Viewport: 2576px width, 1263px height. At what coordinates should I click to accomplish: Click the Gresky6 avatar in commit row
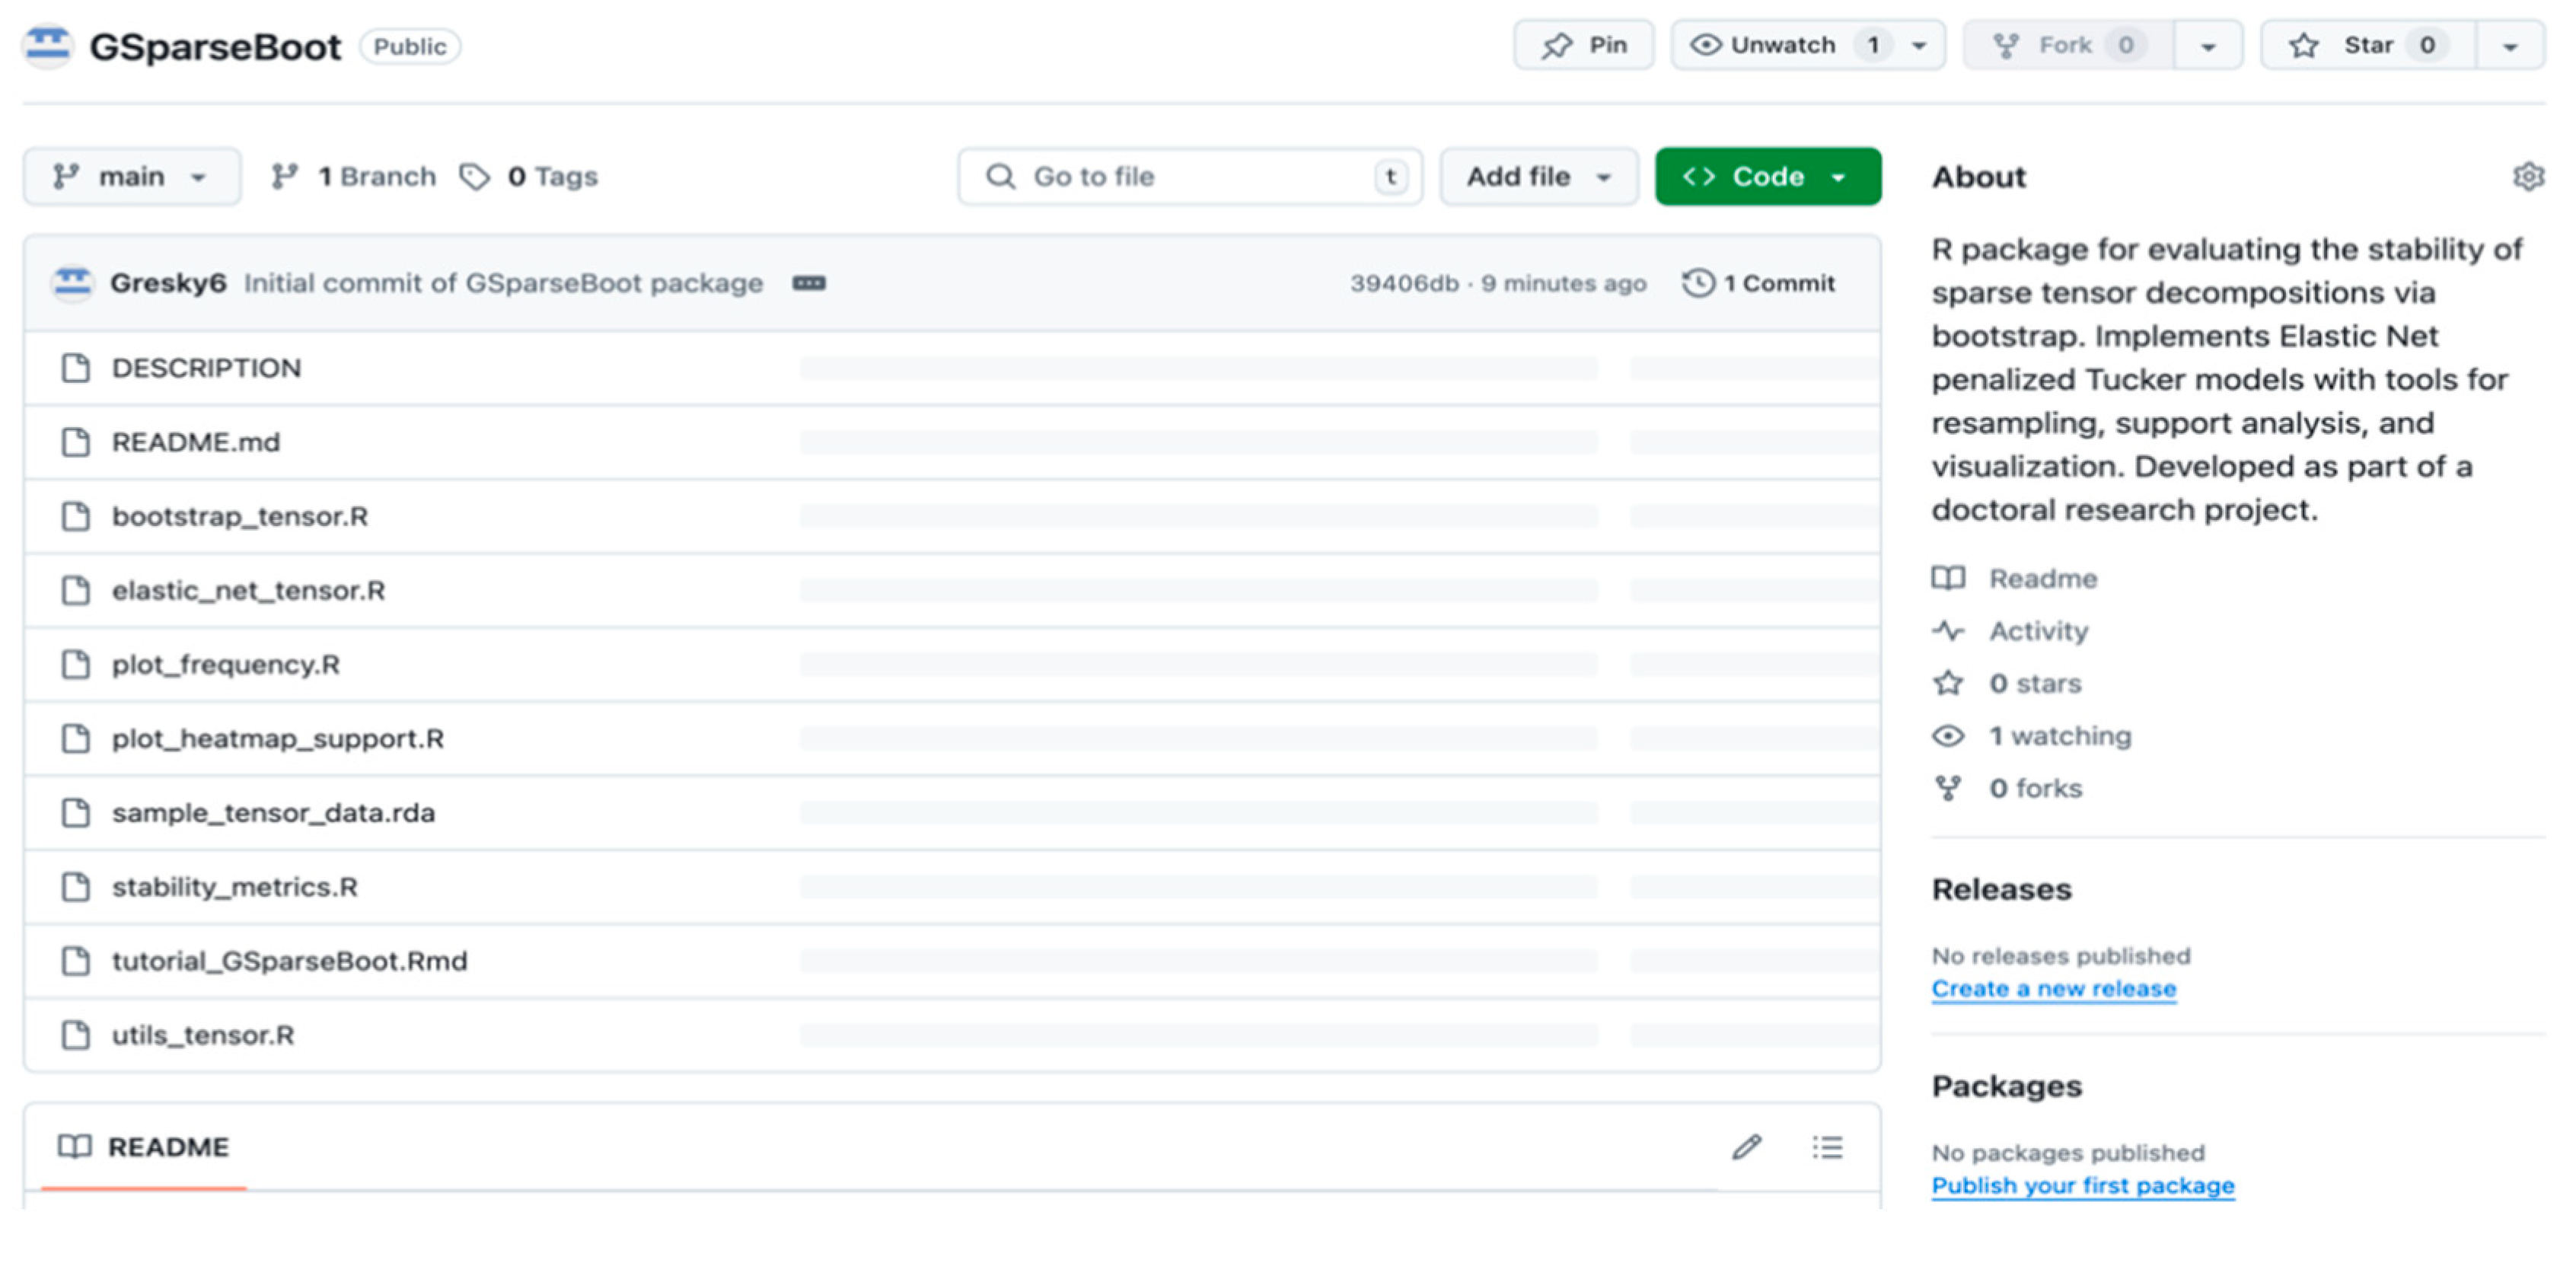click(x=72, y=284)
